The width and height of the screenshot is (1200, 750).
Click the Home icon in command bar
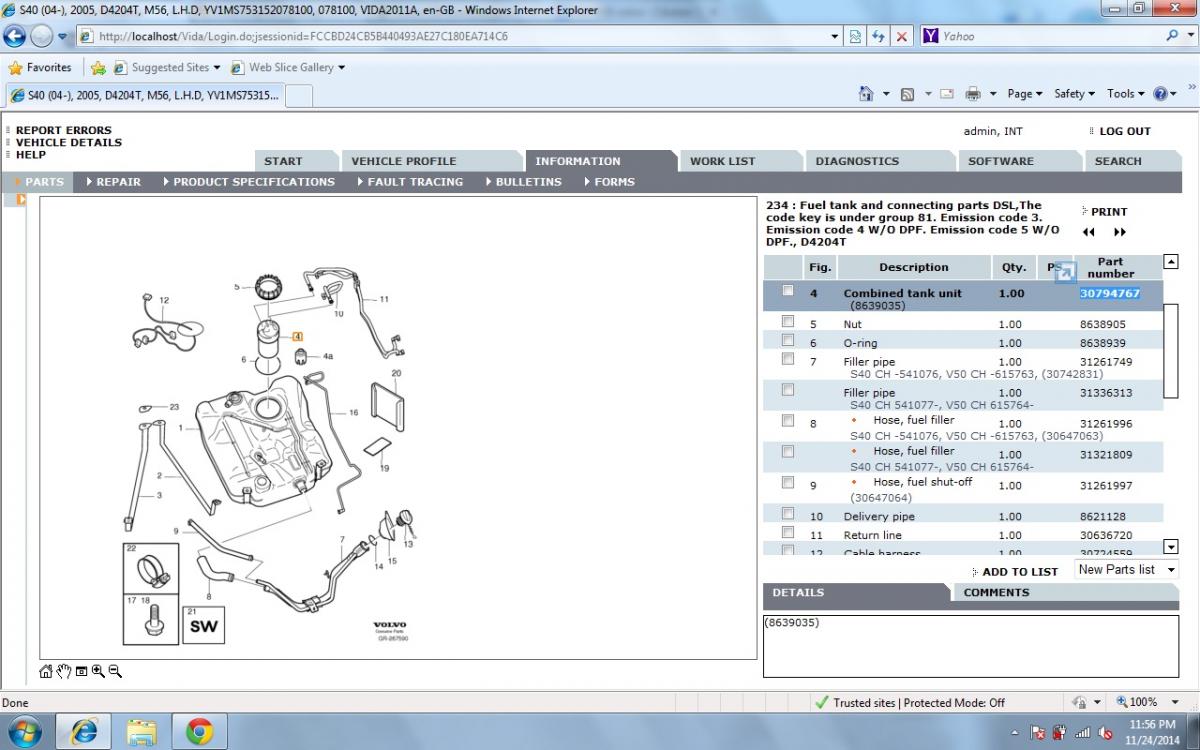point(866,94)
